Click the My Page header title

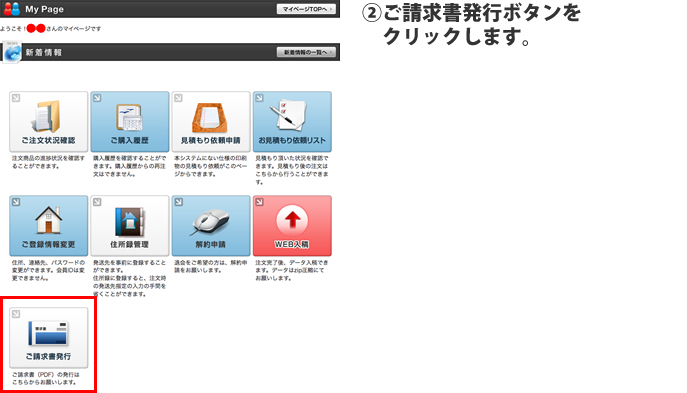point(44,9)
